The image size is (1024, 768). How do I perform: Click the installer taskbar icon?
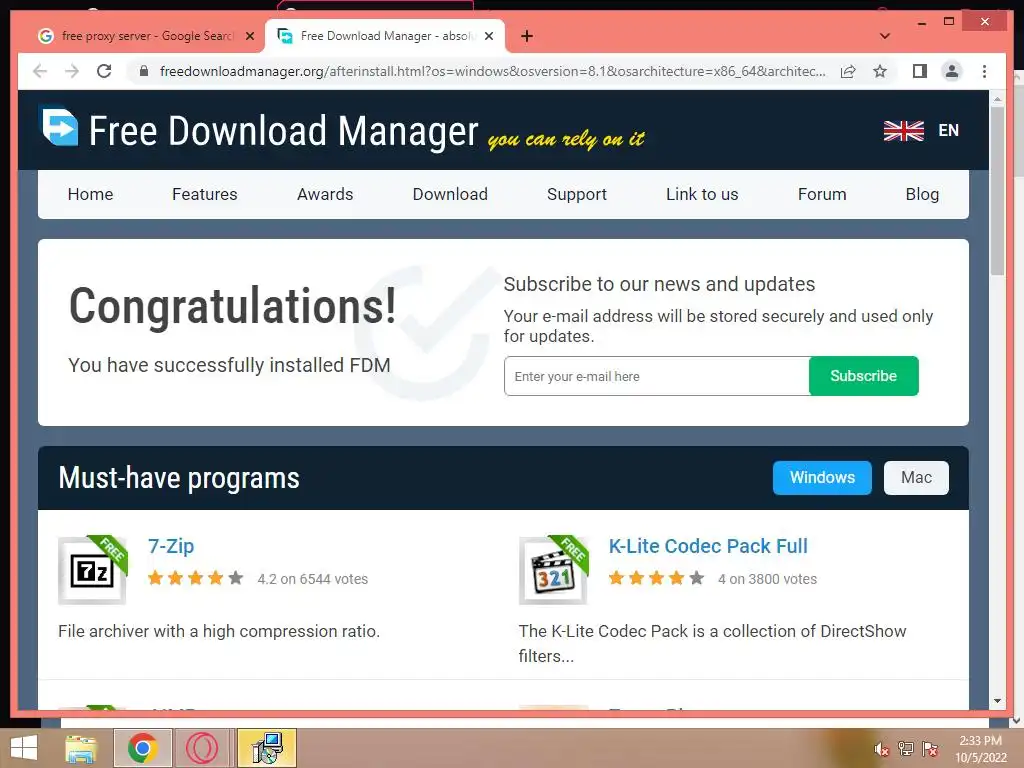pos(266,748)
